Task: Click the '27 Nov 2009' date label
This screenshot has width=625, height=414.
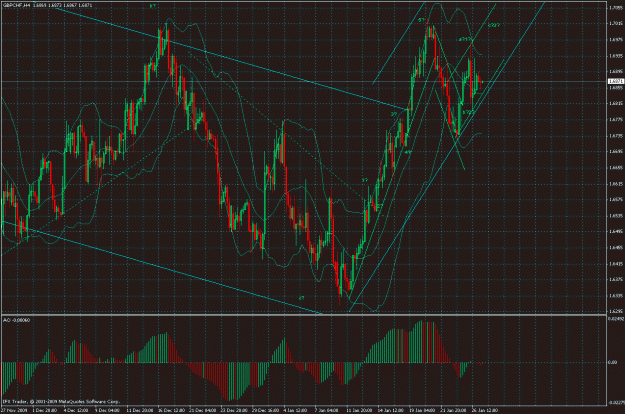Action: click(14, 410)
